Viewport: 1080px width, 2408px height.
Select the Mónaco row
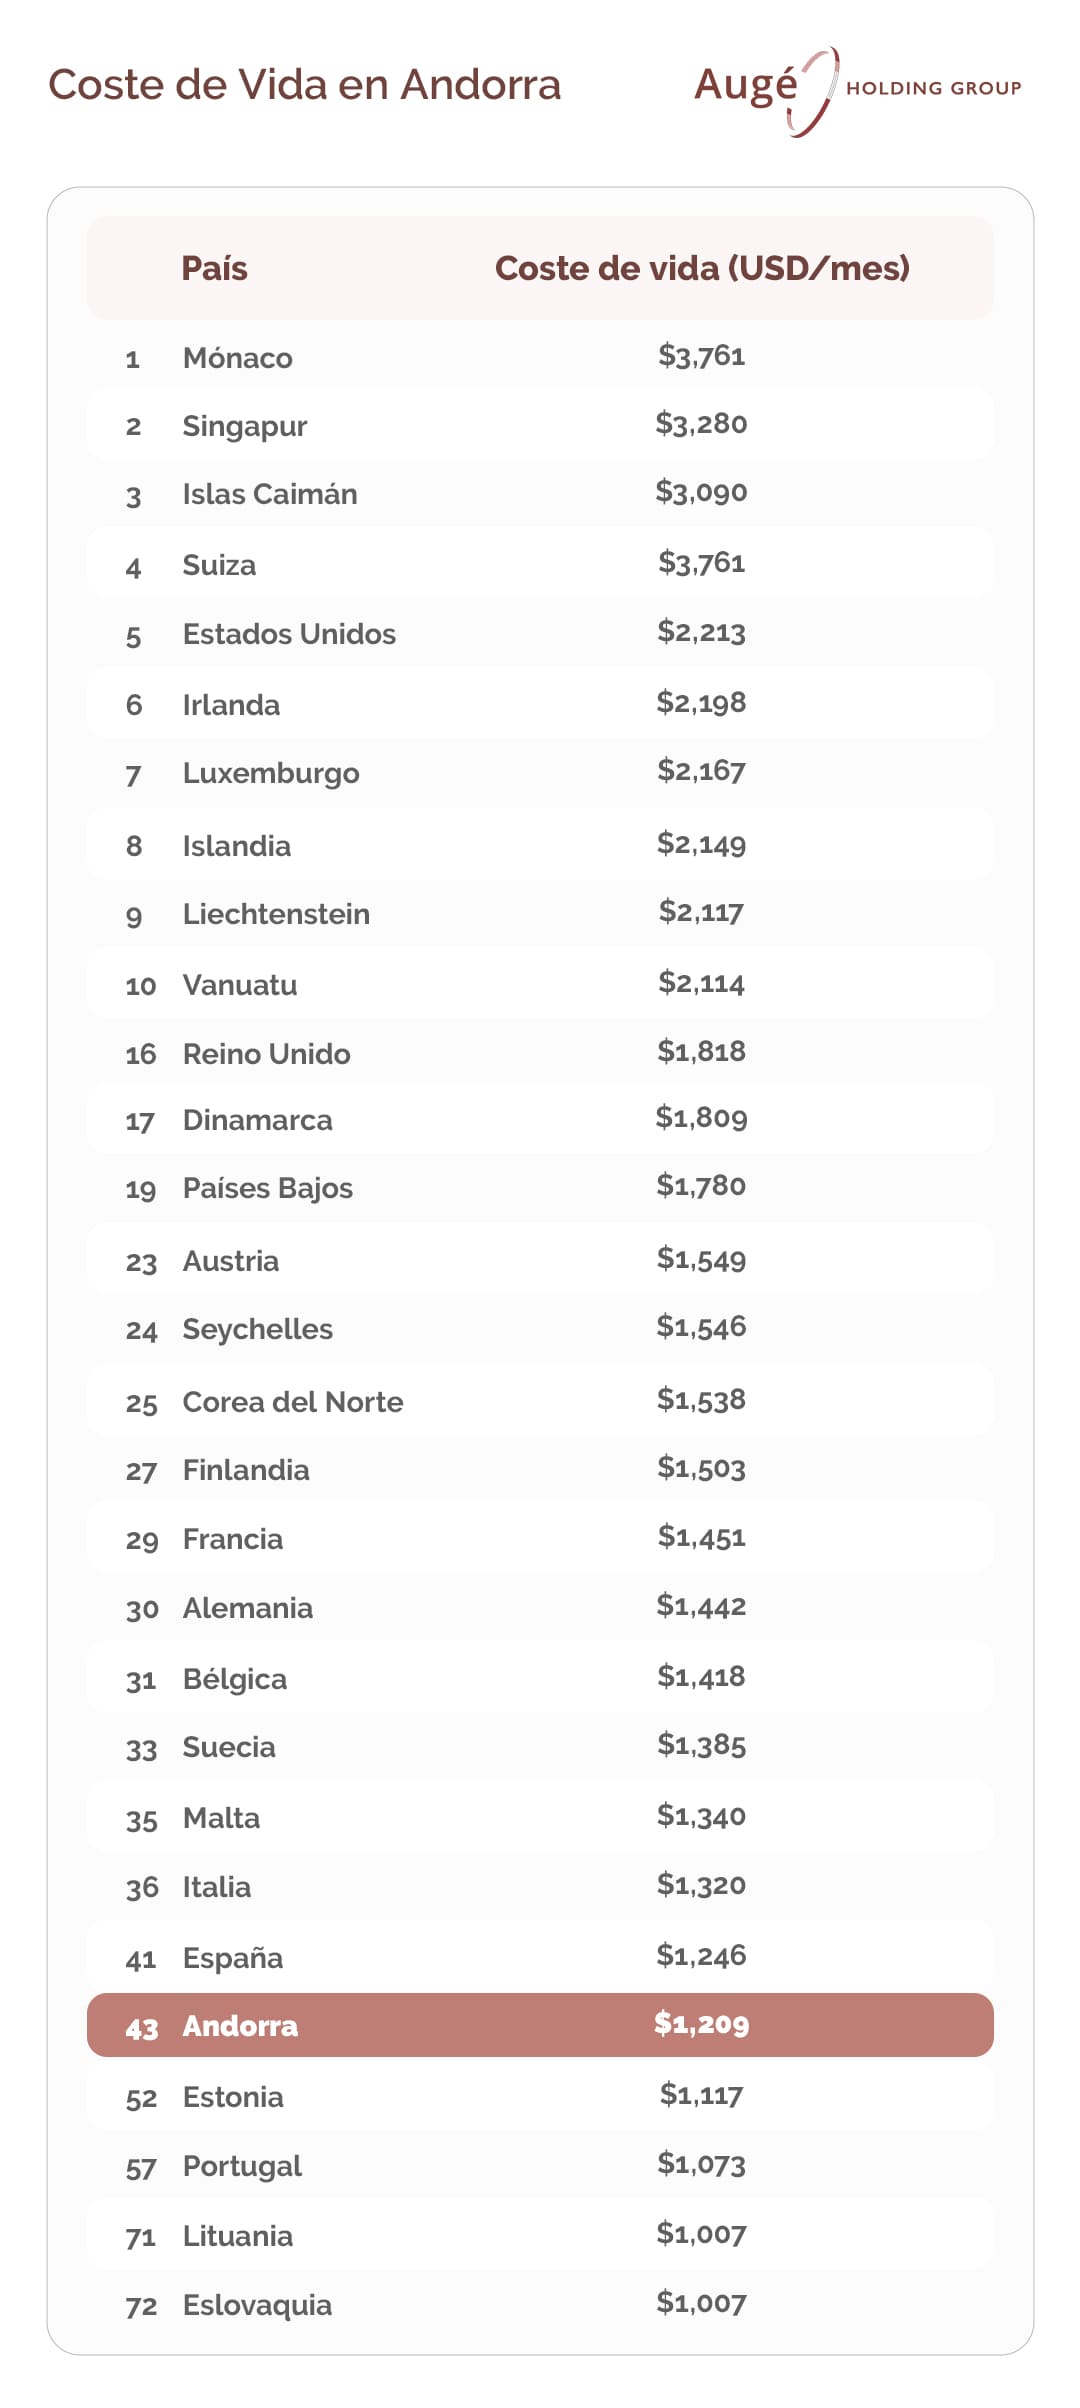540,357
